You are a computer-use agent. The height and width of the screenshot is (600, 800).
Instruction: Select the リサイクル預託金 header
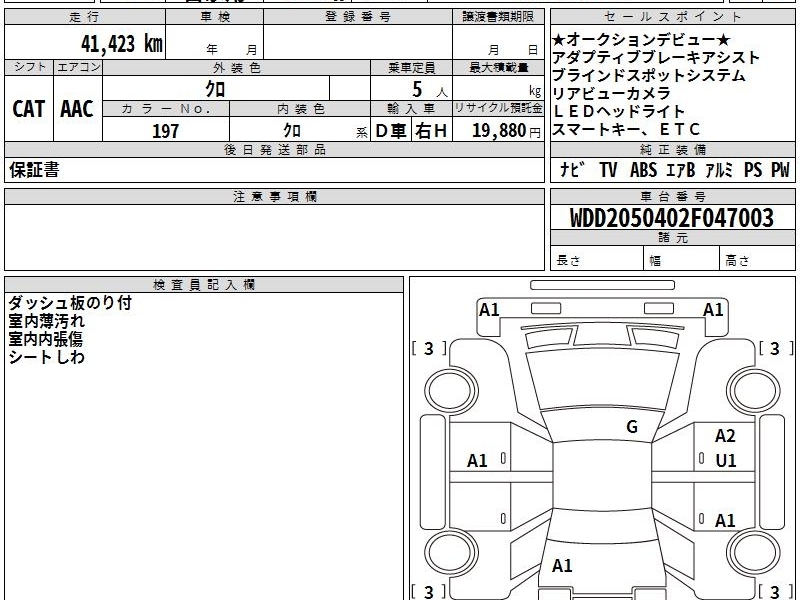point(498,108)
